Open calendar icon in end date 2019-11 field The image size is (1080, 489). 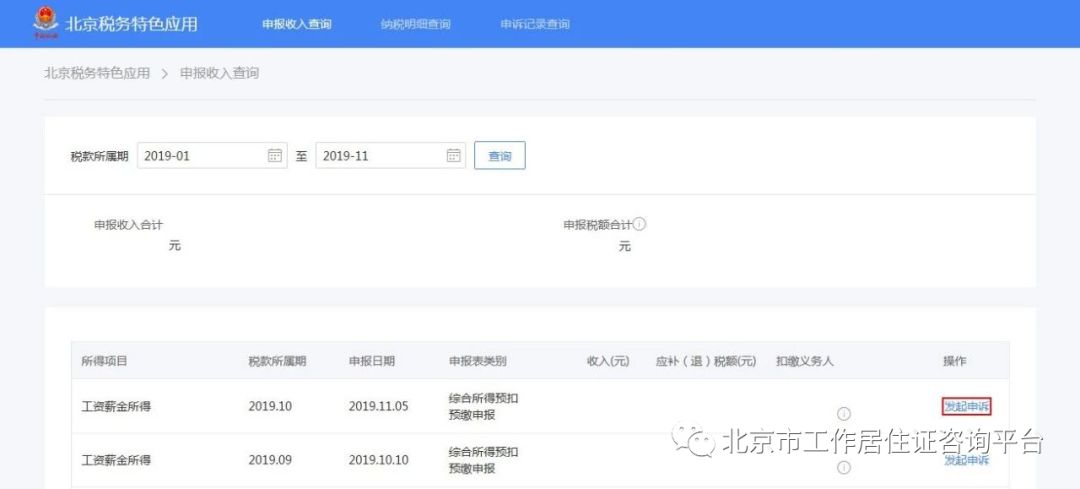coord(453,156)
